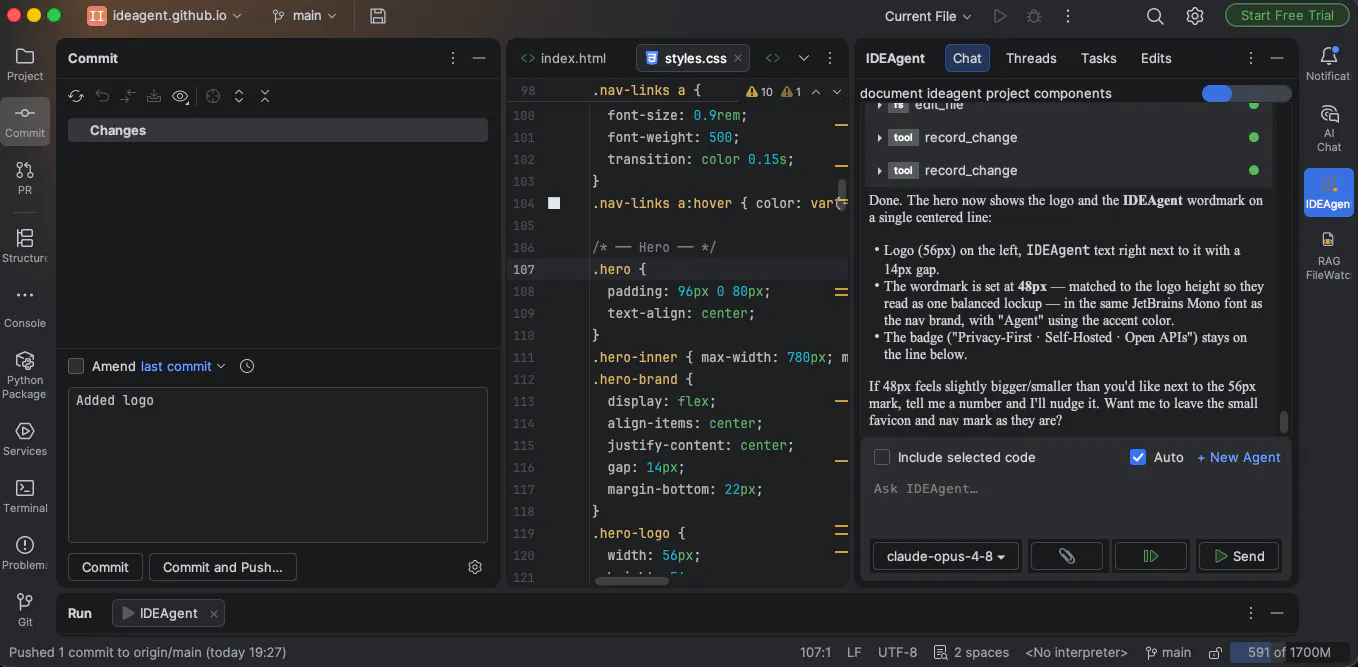Open the Python Packages tool window
The height and width of the screenshot is (667, 1358).
click(25, 374)
